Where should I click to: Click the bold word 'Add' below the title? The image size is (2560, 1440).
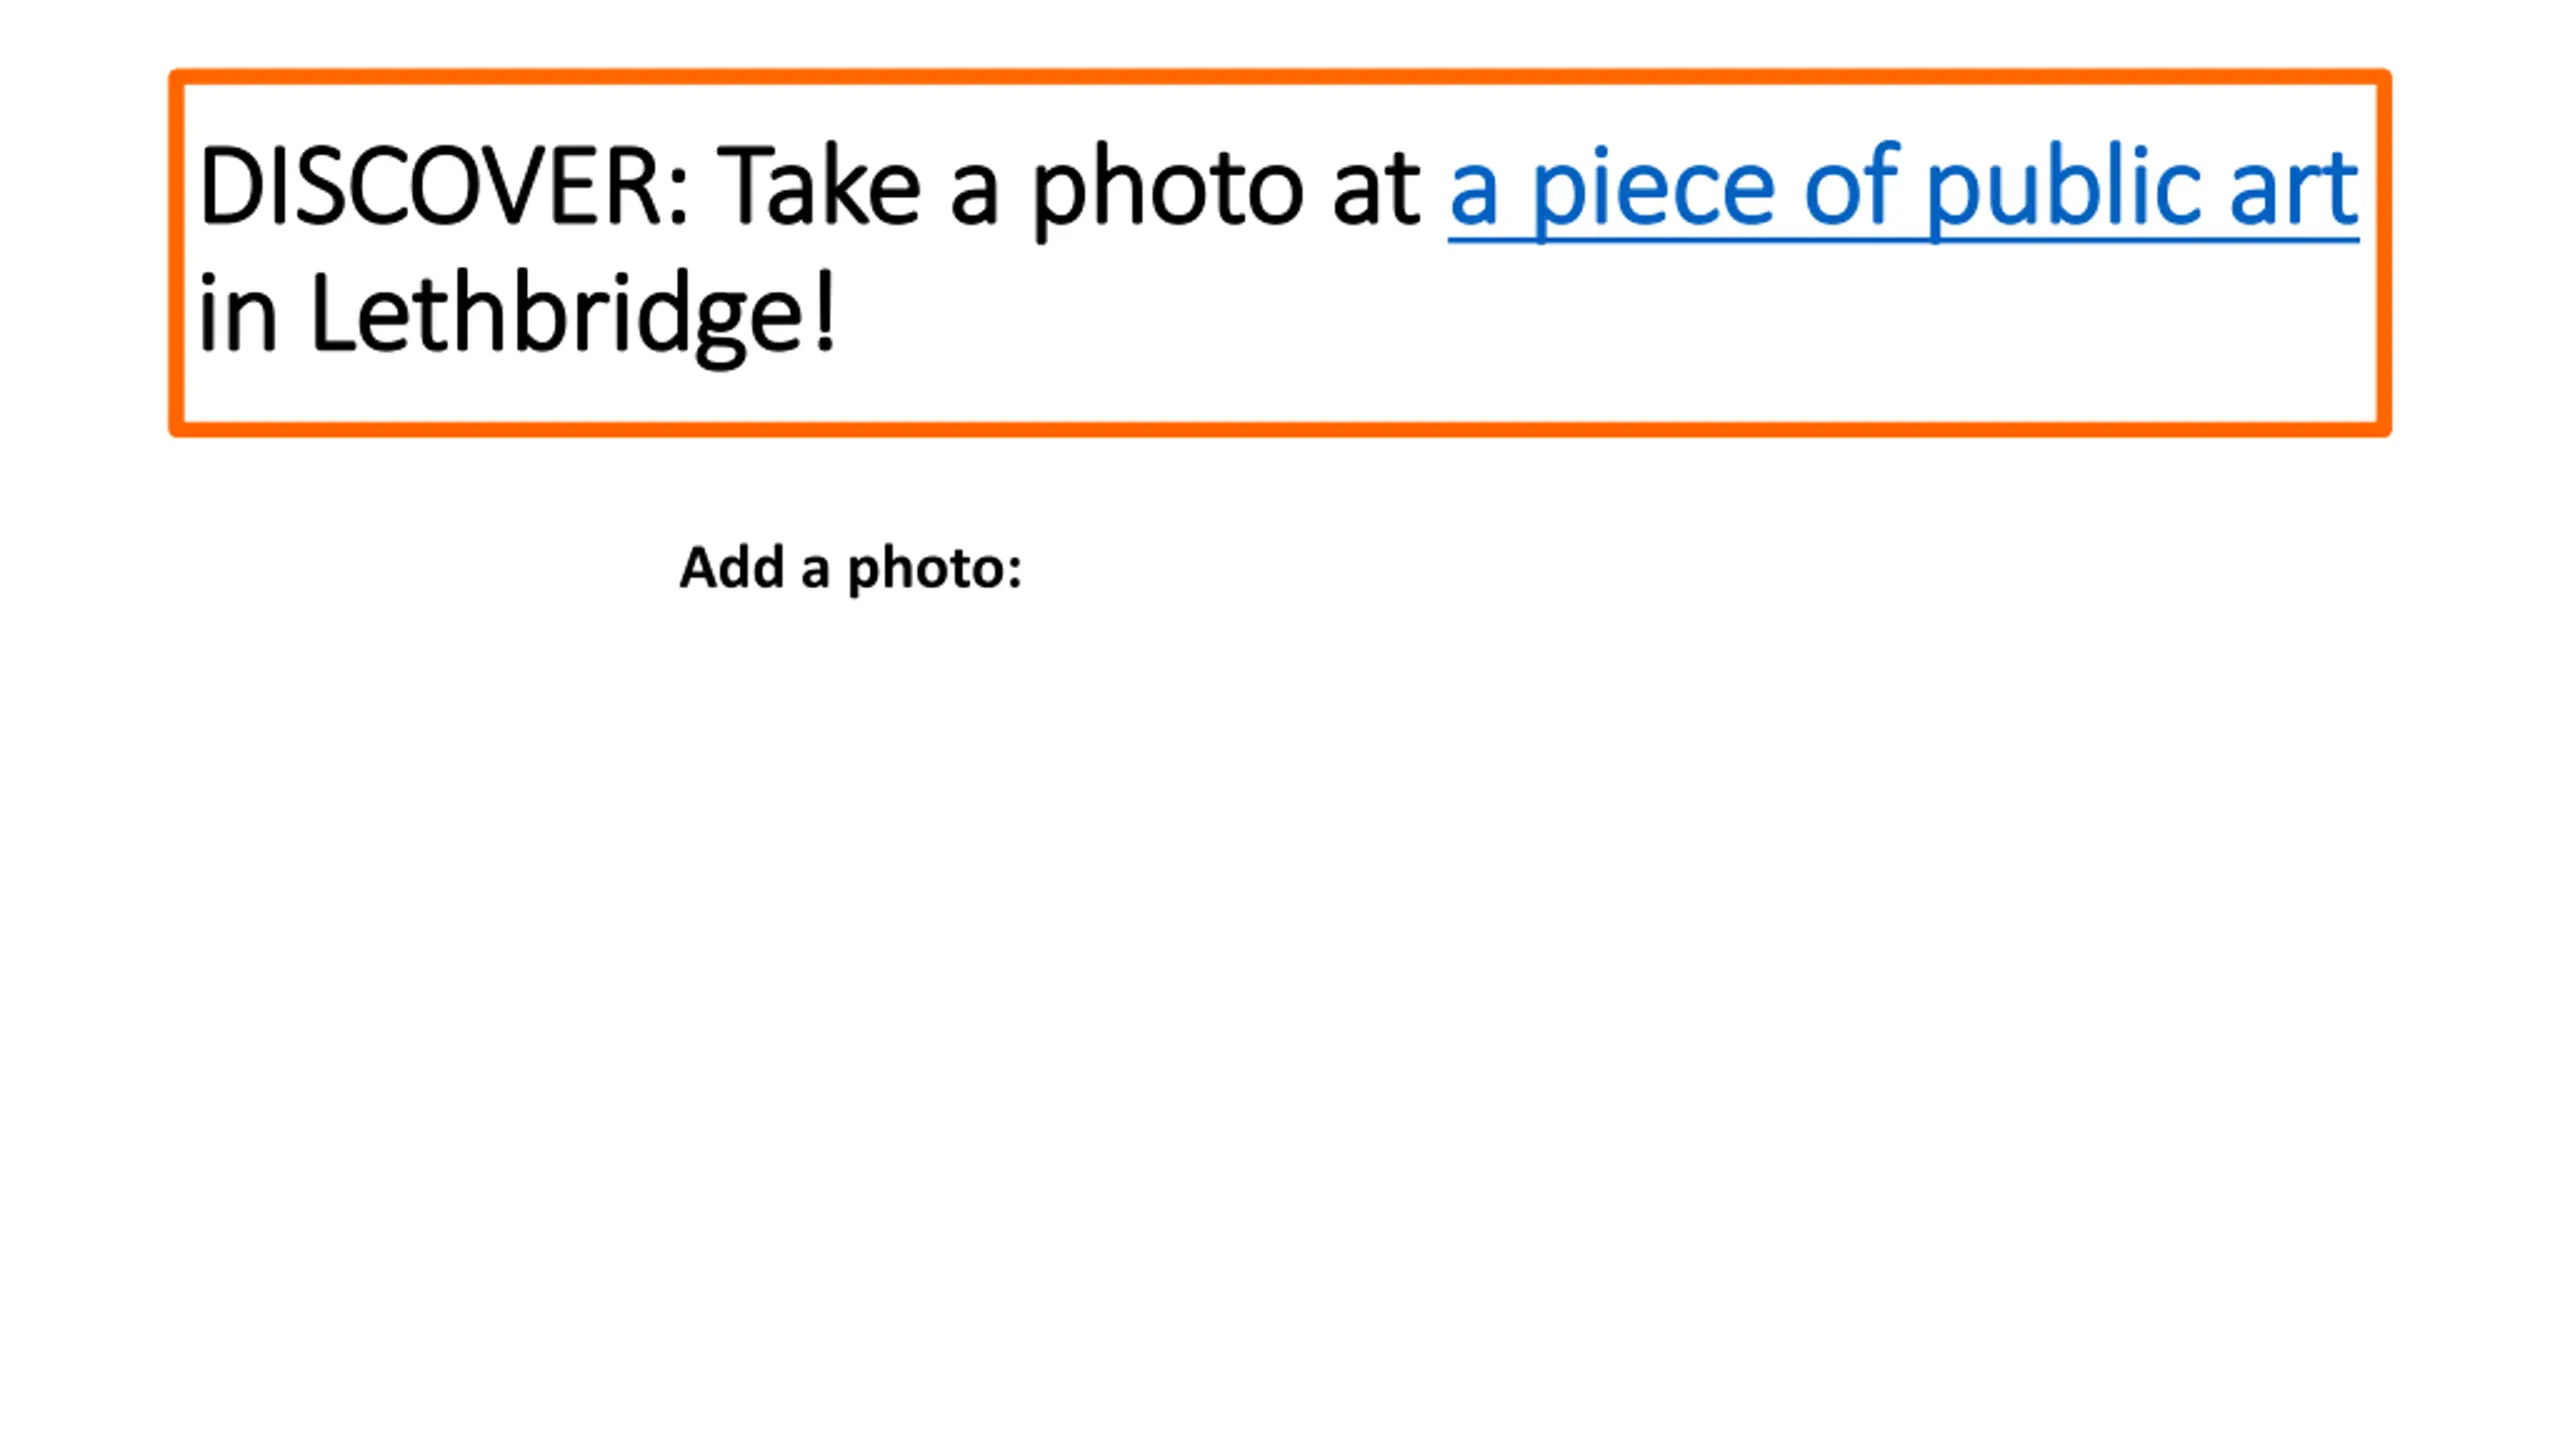tap(732, 567)
